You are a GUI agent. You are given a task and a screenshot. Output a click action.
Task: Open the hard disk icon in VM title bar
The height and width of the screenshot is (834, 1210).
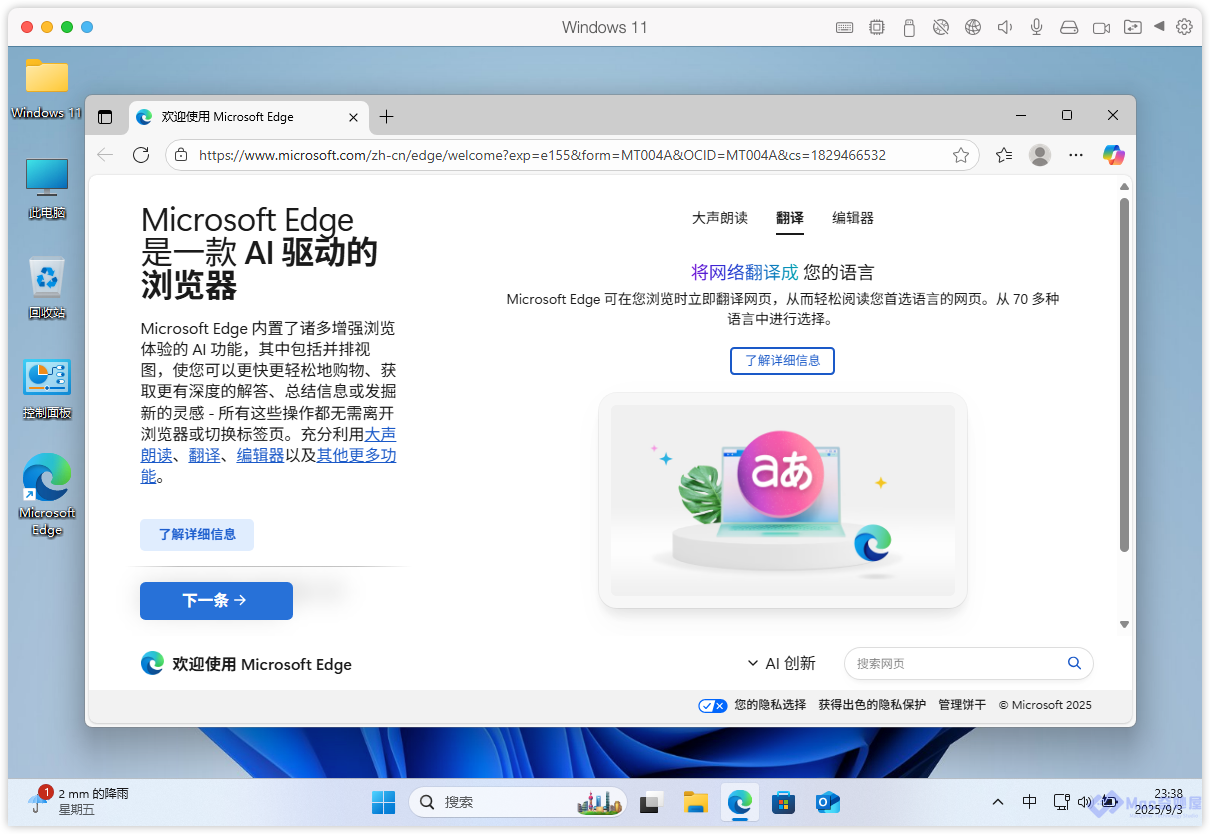point(1069,28)
